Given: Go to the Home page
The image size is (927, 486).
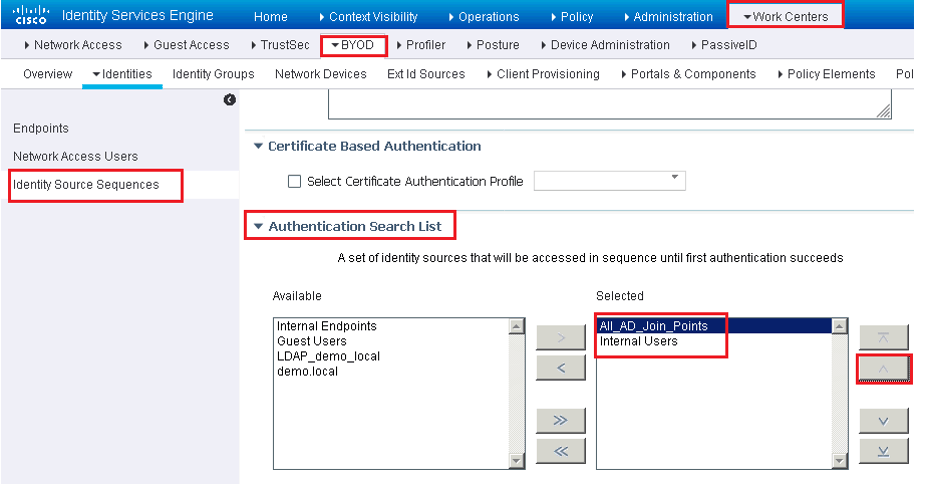Looking at the screenshot, I should 271,17.
